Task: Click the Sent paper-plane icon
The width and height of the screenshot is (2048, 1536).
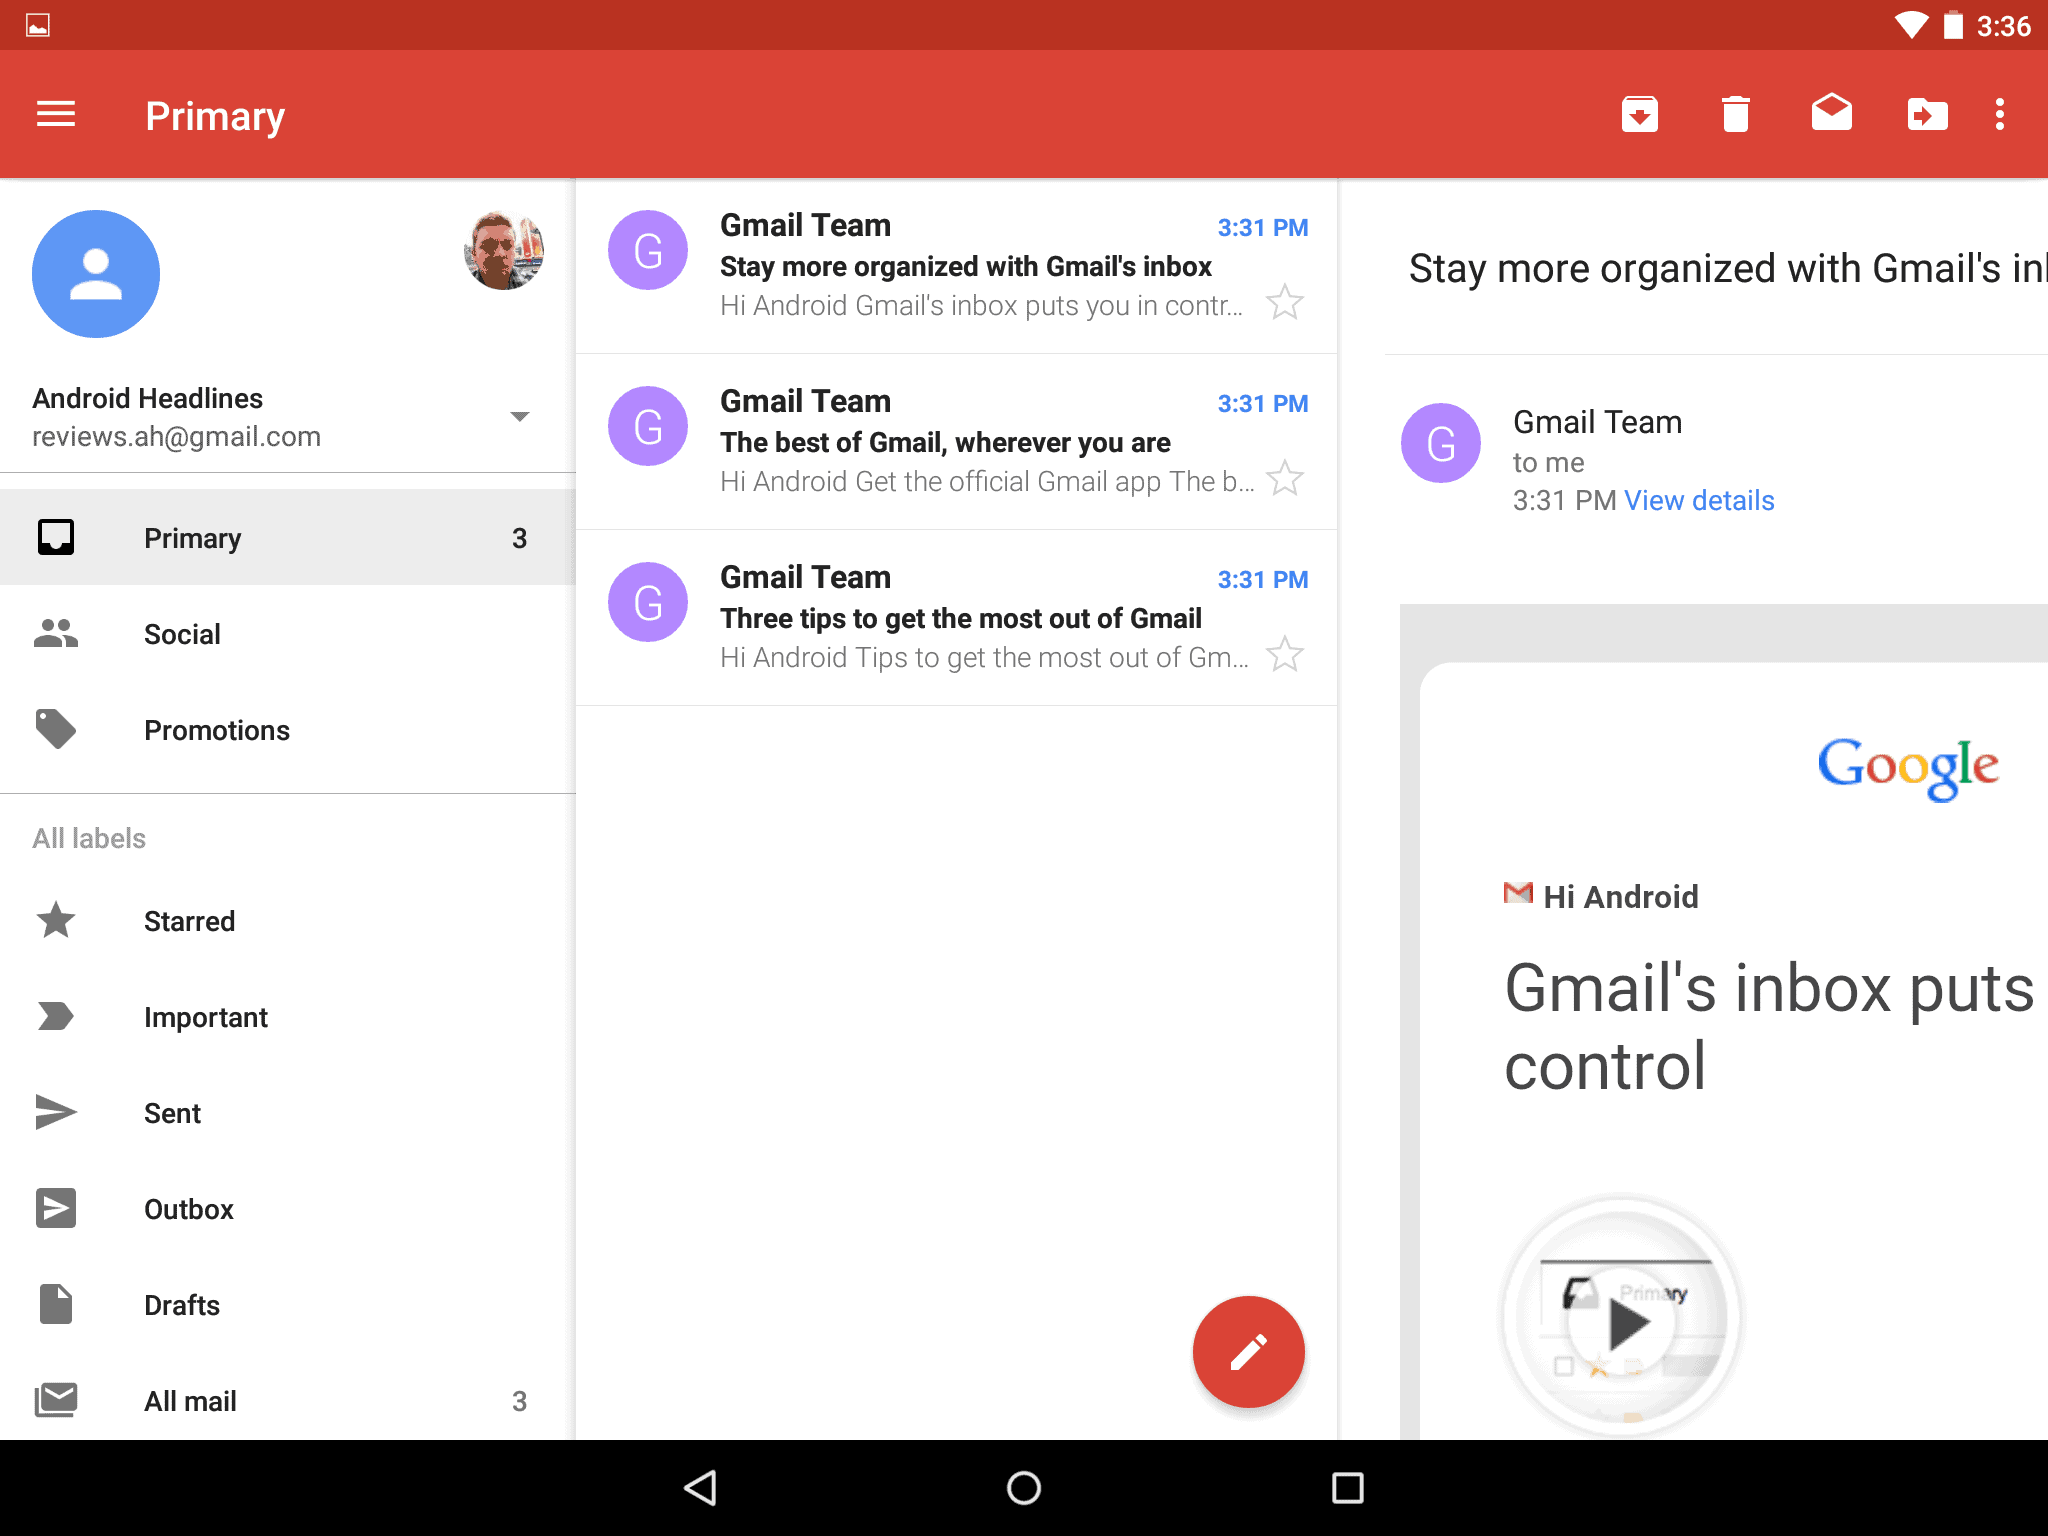Action: (x=56, y=1112)
